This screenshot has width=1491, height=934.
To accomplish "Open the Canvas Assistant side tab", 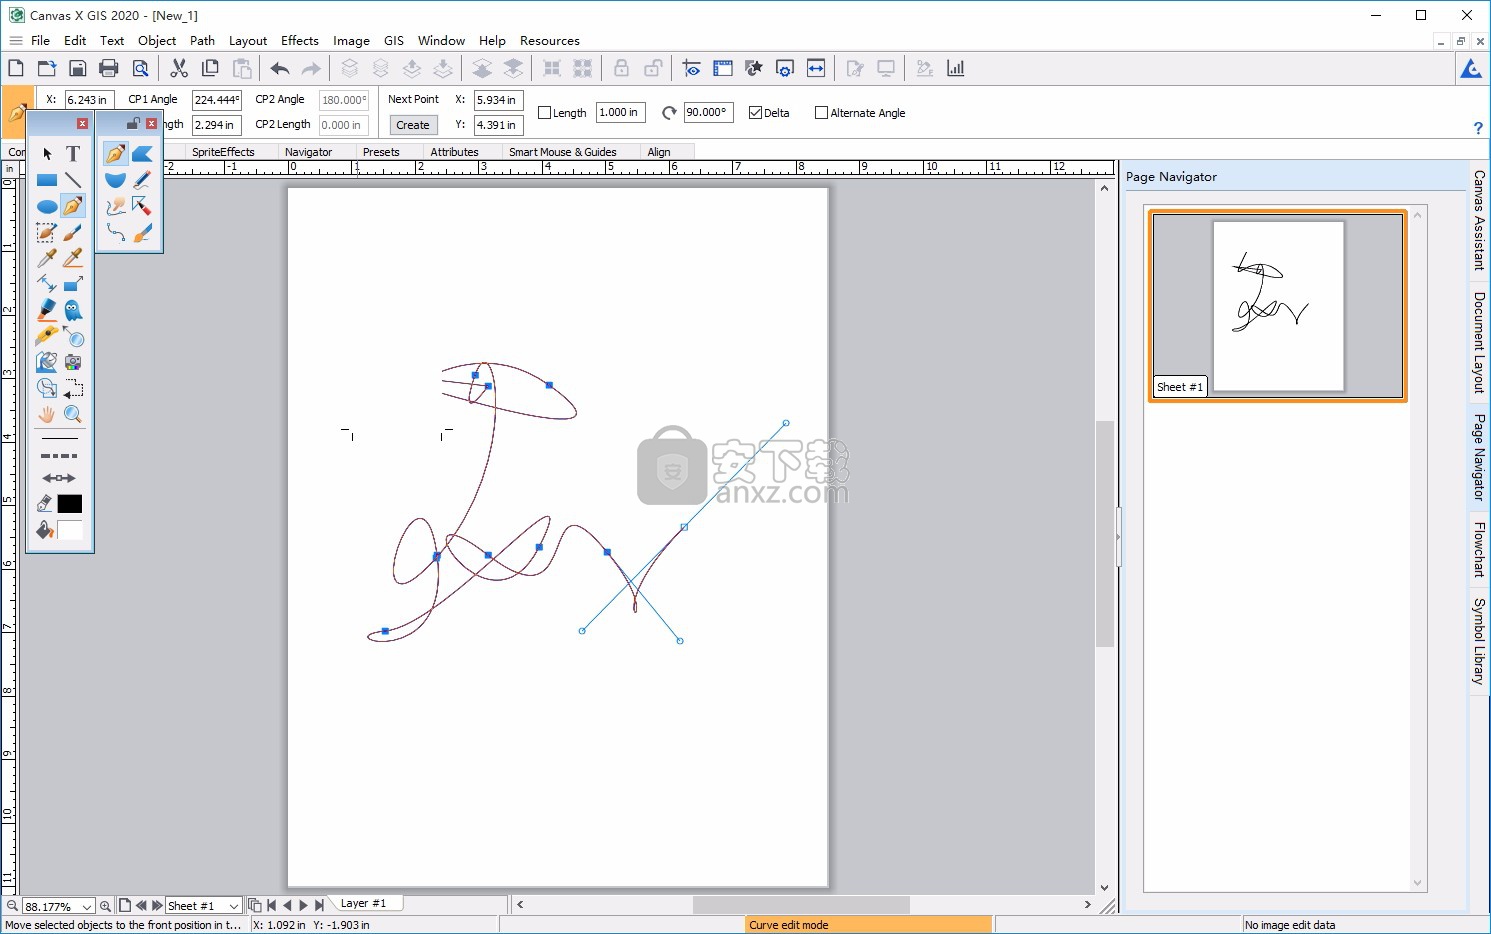I will [x=1479, y=220].
